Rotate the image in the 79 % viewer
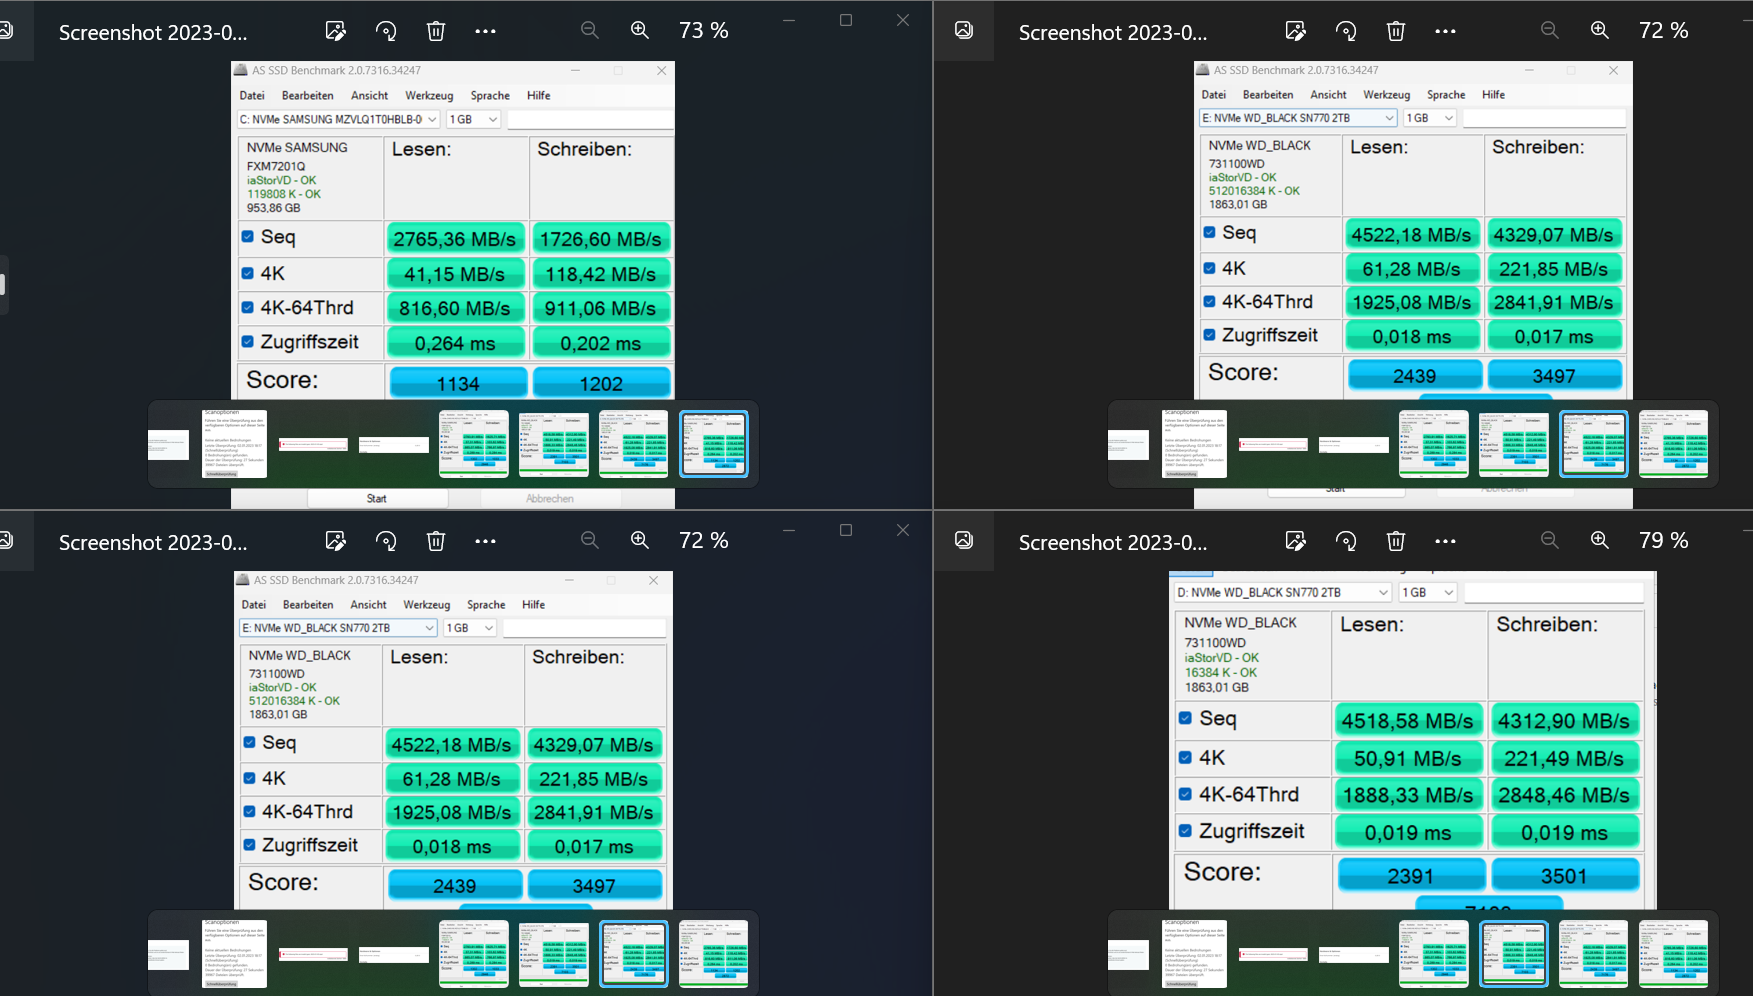The height and width of the screenshot is (996, 1753). (x=1346, y=541)
